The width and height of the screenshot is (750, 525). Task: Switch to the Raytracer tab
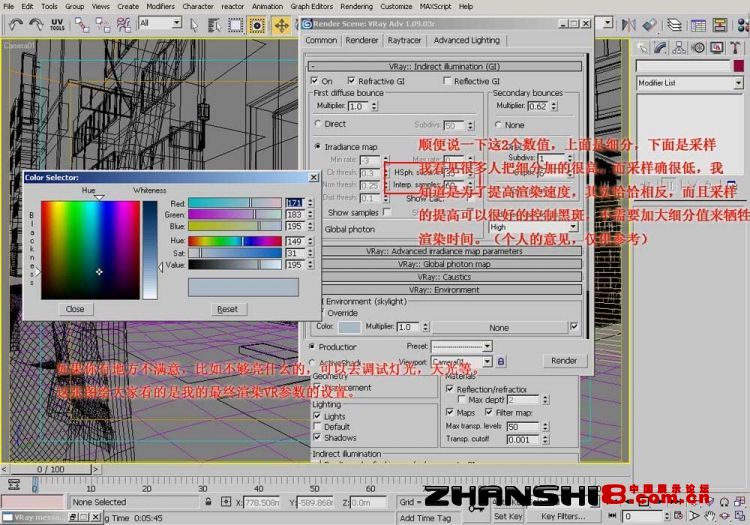coord(404,41)
